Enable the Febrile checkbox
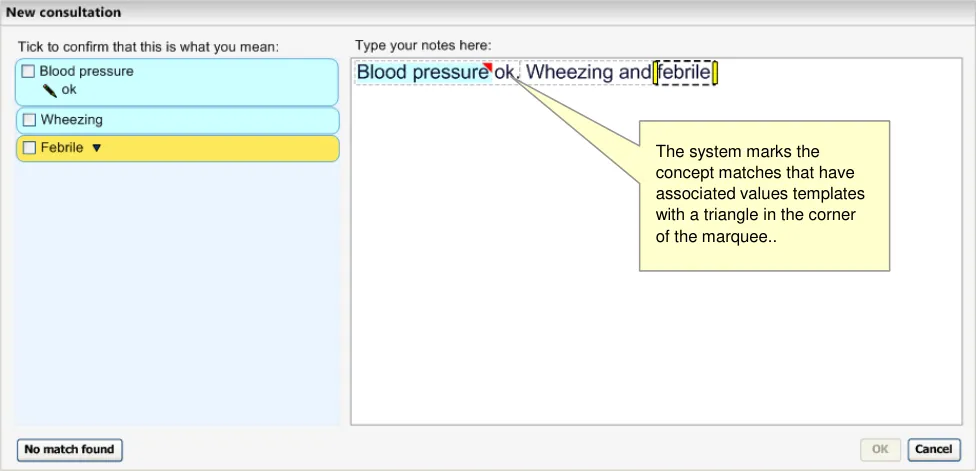 tap(28, 148)
